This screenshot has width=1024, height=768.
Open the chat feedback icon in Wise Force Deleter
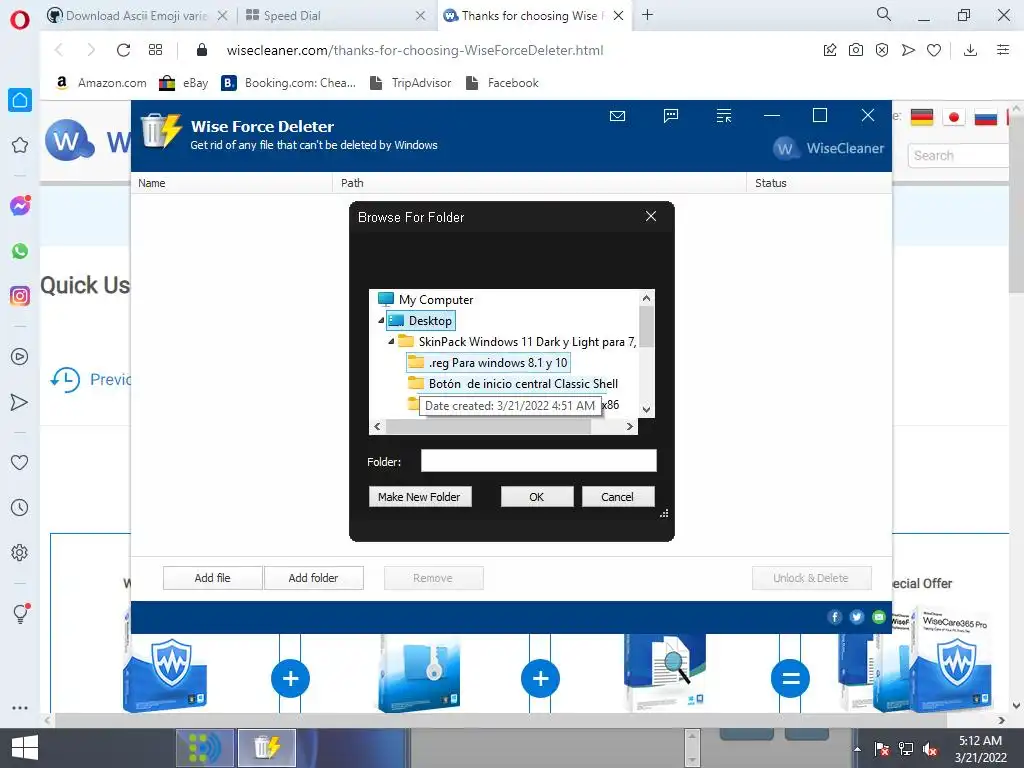point(671,116)
